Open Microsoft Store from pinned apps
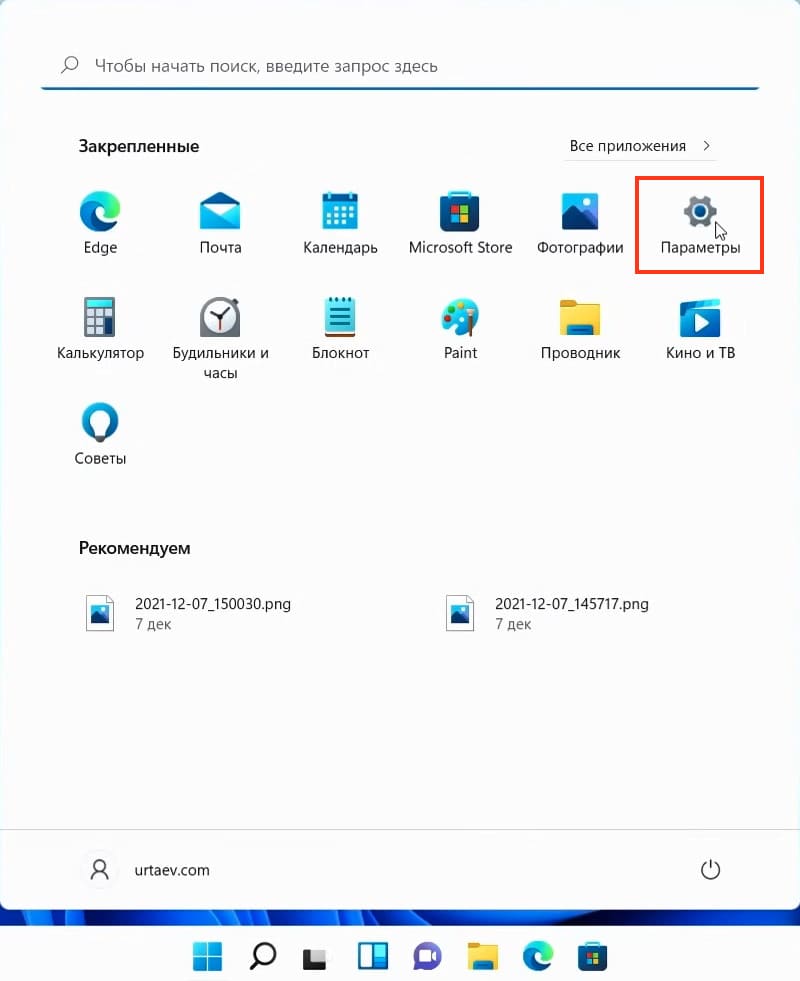Image resolution: width=800 pixels, height=981 pixels. 460,223
